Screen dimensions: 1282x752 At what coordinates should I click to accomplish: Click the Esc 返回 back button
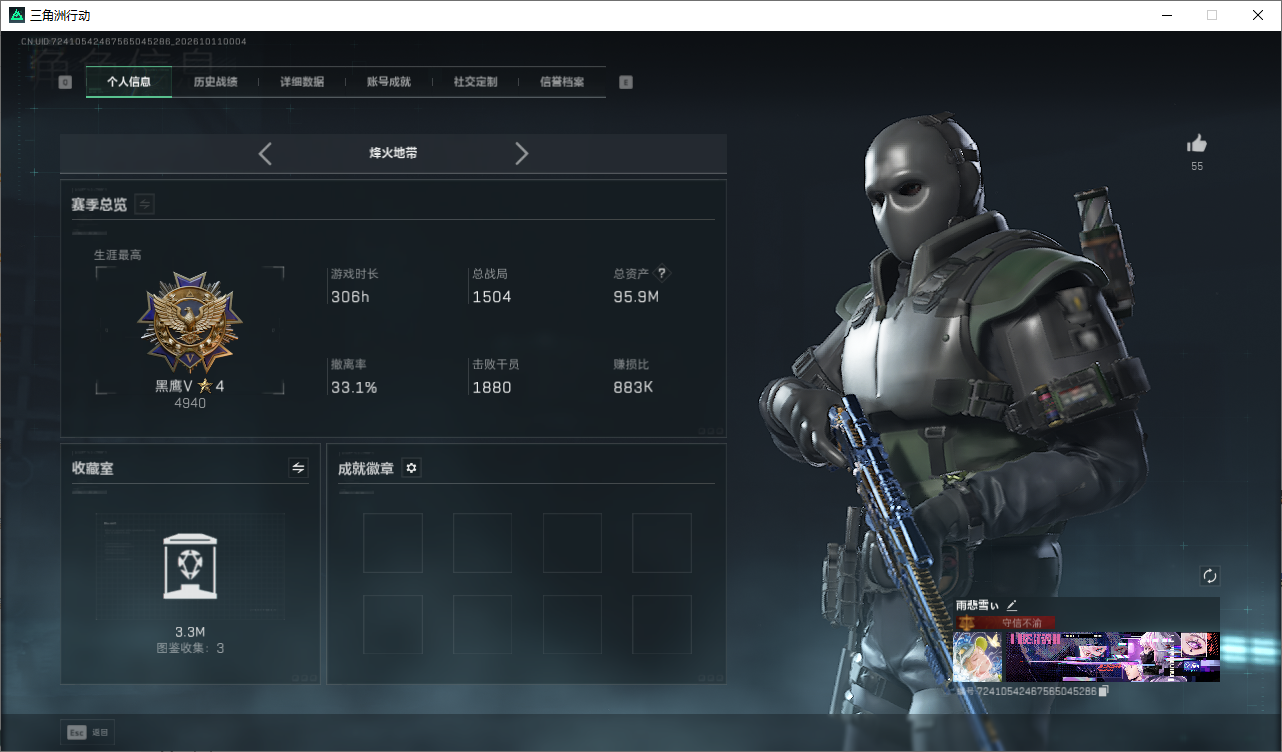coord(87,732)
